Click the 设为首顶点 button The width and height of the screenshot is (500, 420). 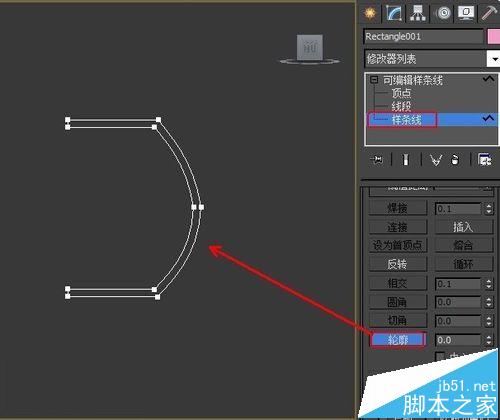pyautogui.click(x=398, y=246)
